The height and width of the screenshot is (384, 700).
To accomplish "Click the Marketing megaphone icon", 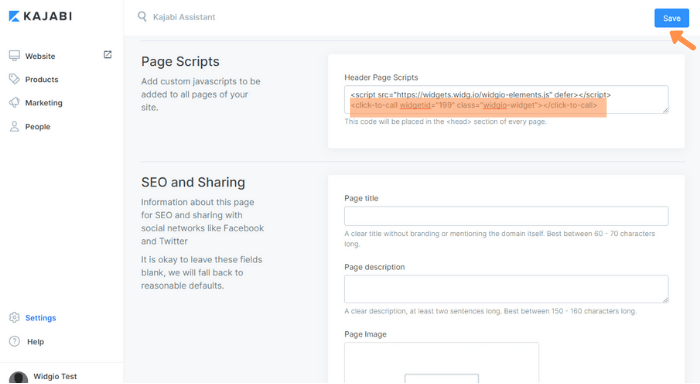I will tap(14, 102).
